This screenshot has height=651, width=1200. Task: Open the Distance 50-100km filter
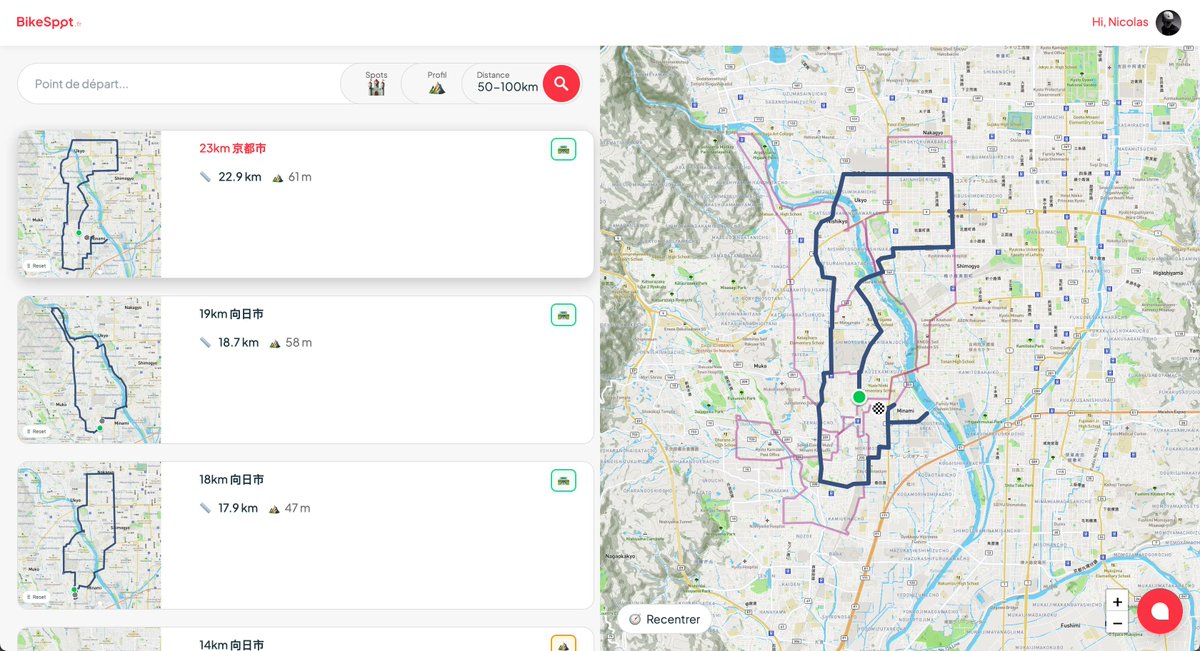coord(507,83)
